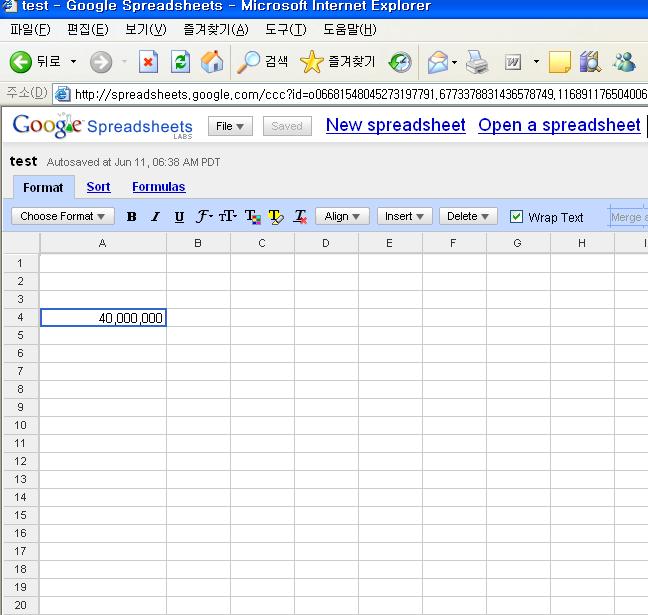648x615 pixels.
Task: Open the New spreadsheet link
Action: pyautogui.click(x=395, y=125)
